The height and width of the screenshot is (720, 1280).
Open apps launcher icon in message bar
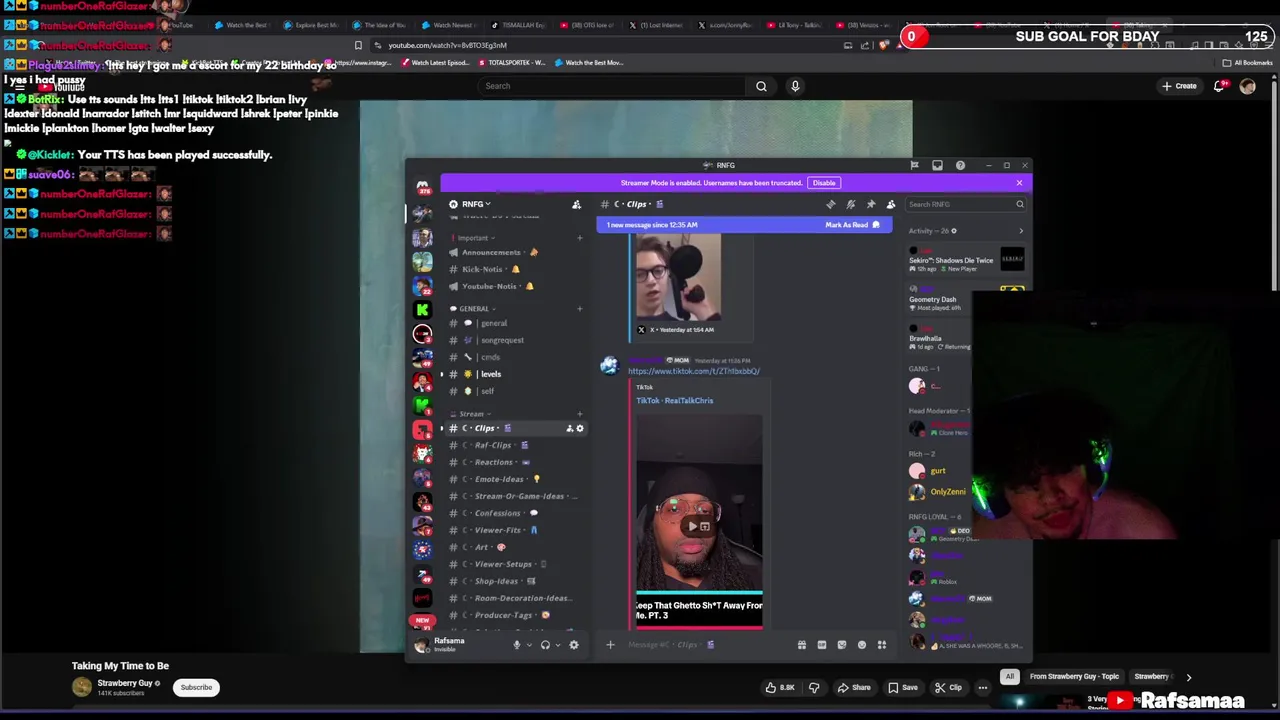coord(882,645)
